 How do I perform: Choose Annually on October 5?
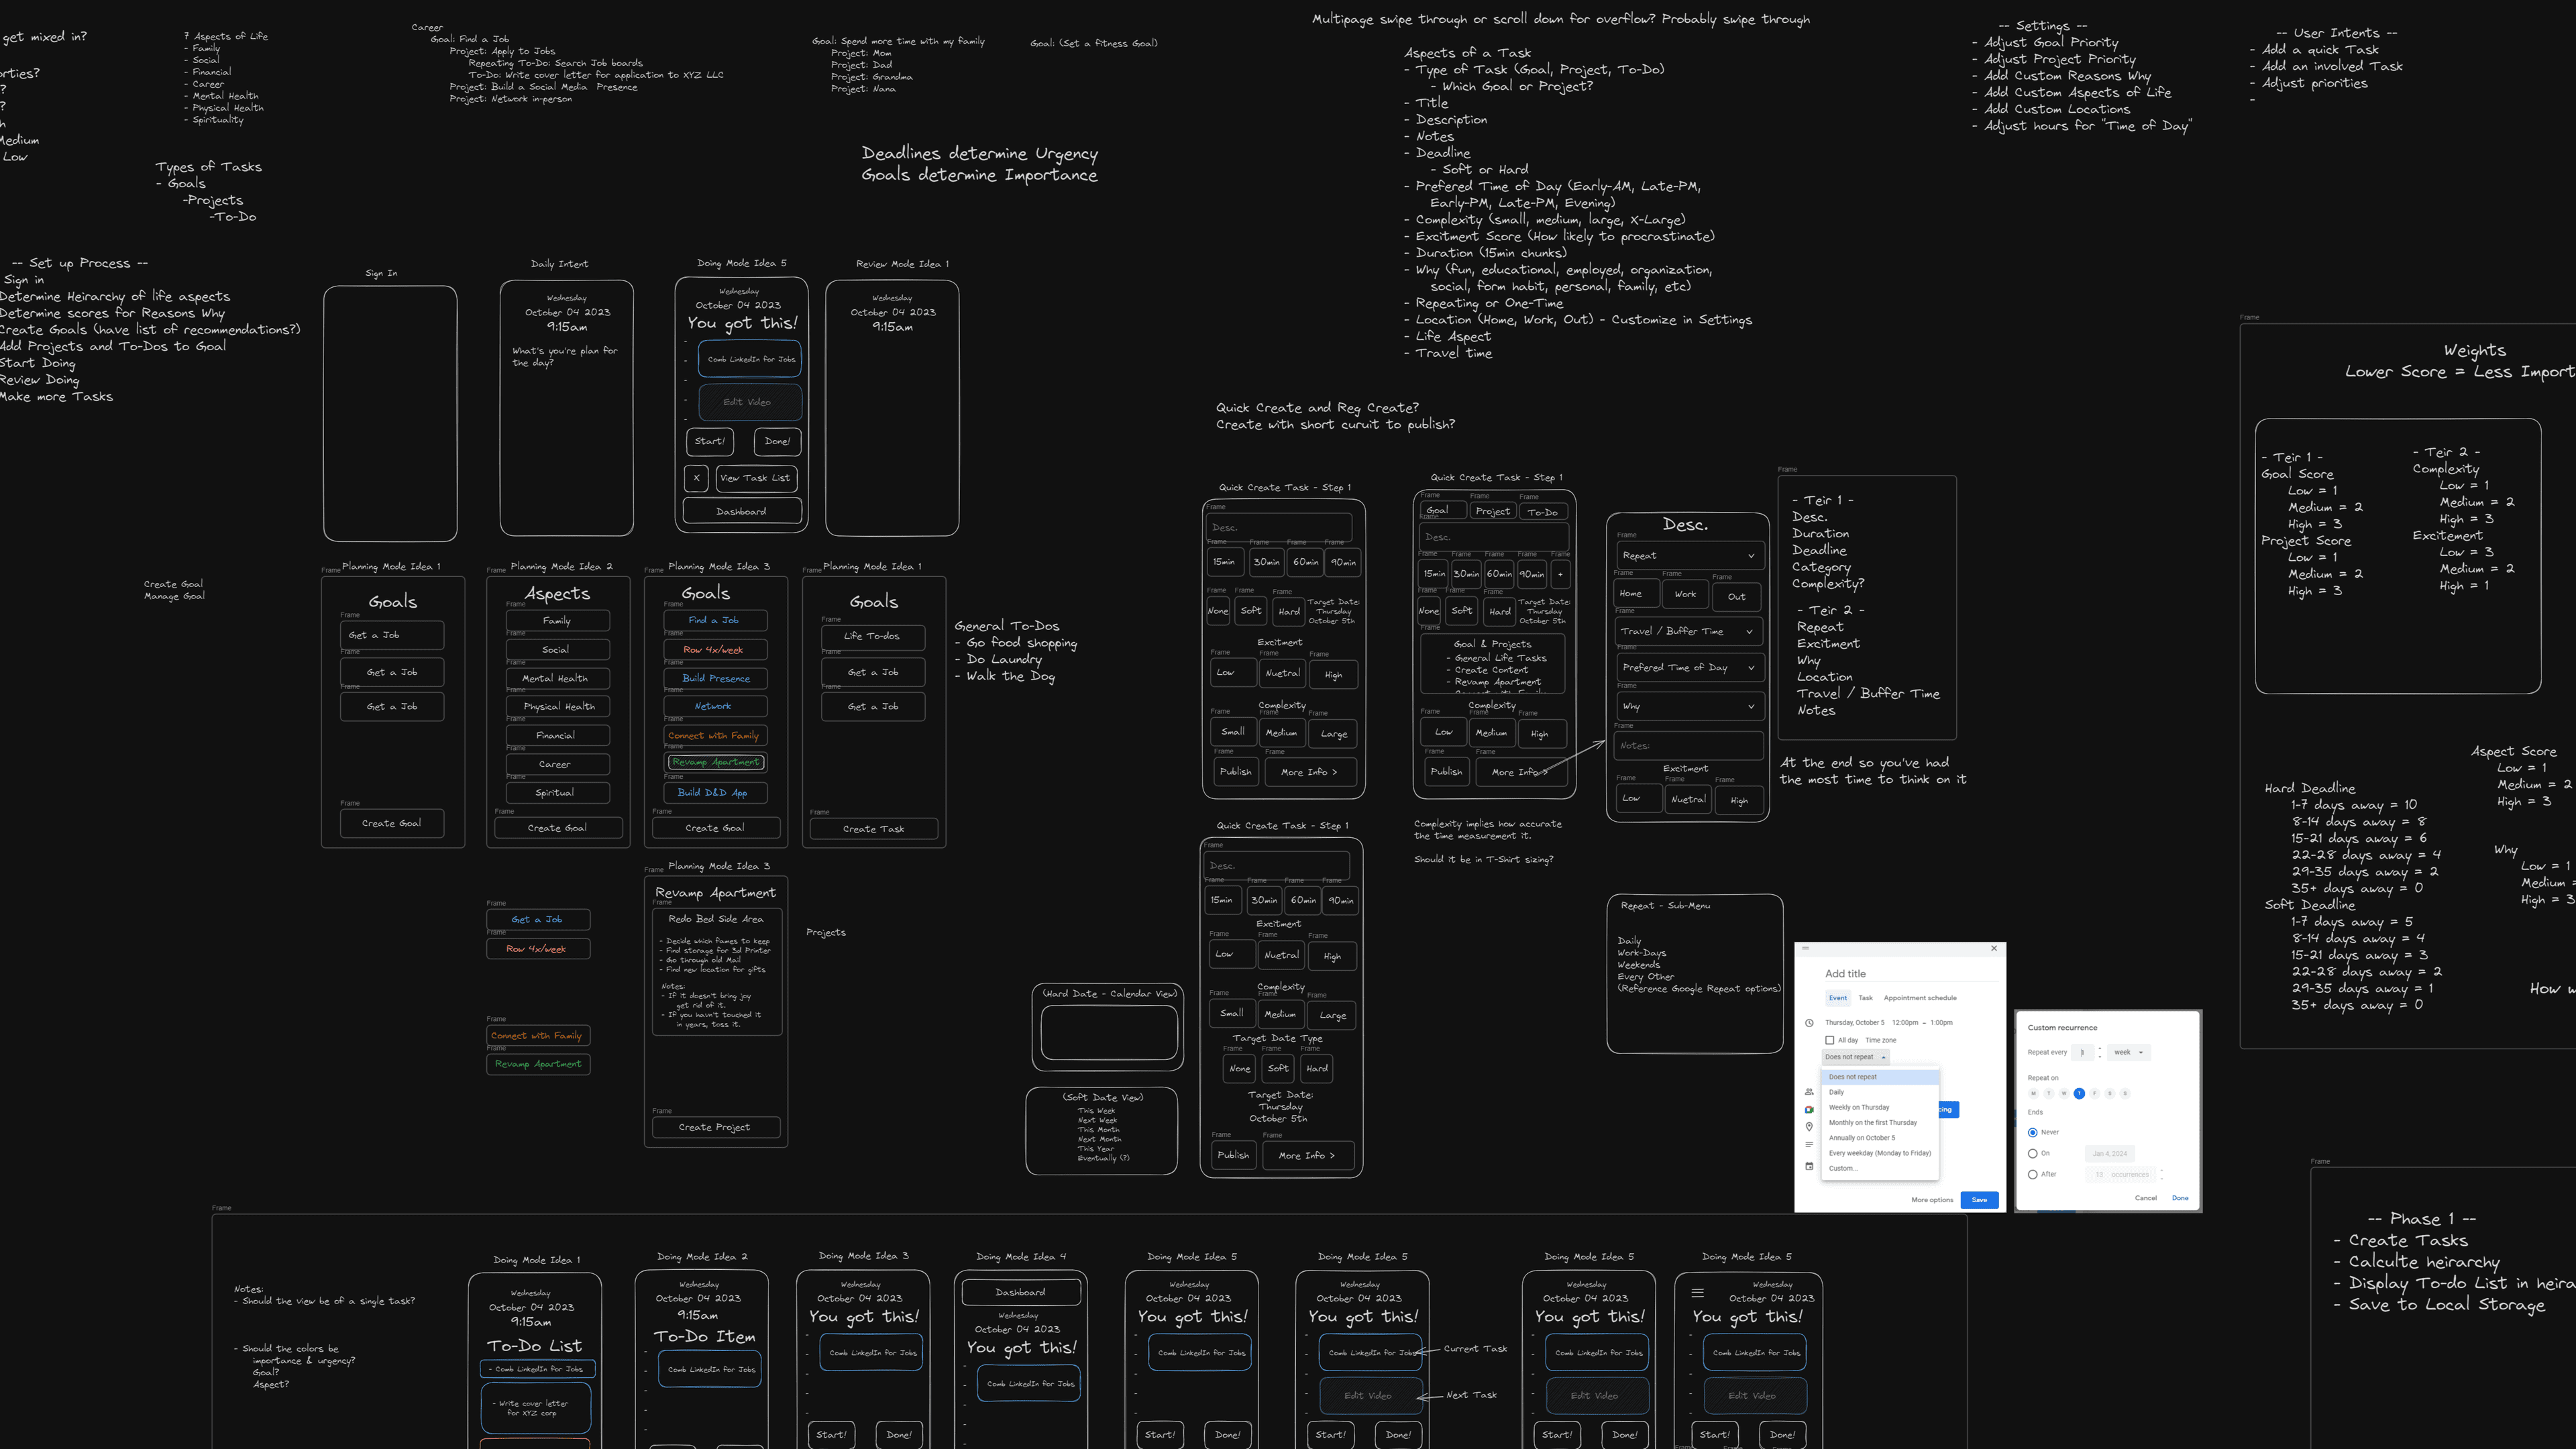pos(1880,1138)
